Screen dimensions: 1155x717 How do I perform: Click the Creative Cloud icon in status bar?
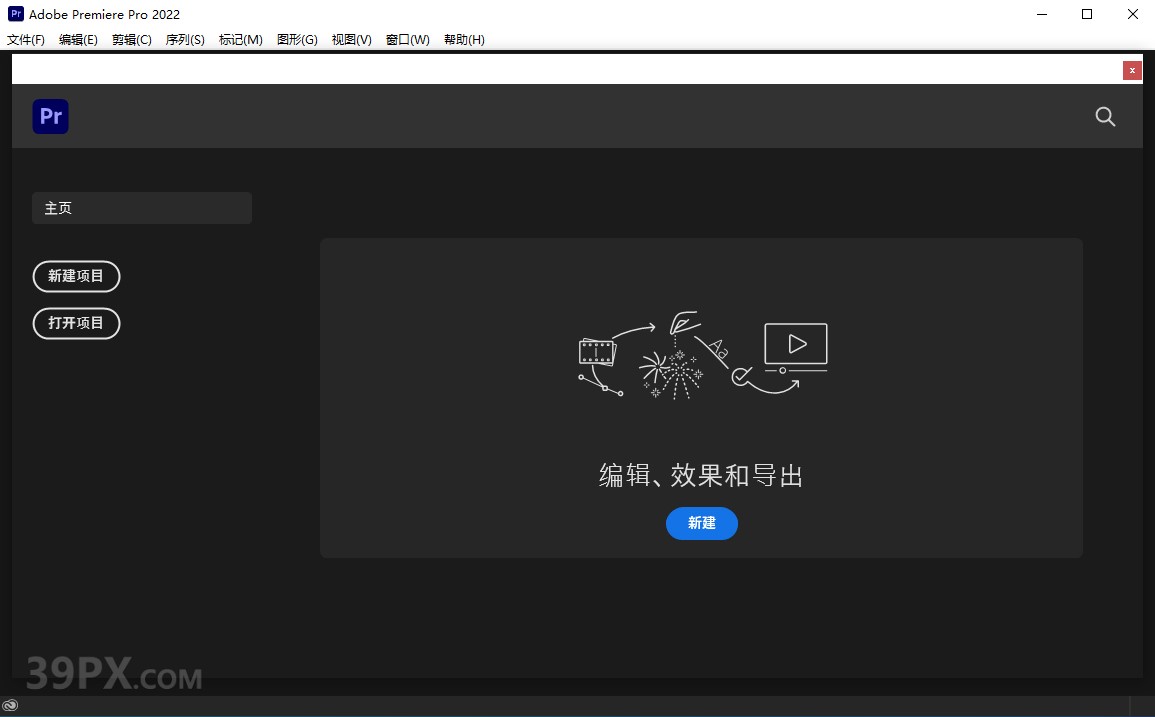click(x=10, y=705)
